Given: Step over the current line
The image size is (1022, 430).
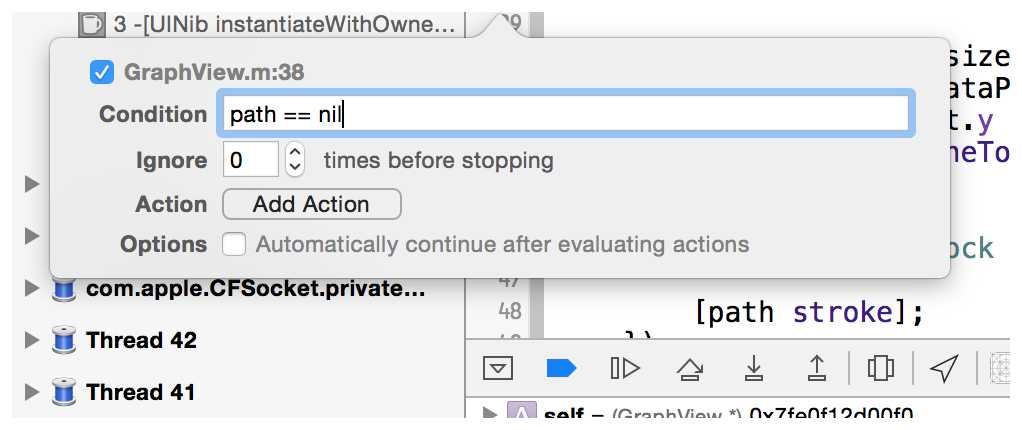Looking at the screenshot, I should coord(689,369).
